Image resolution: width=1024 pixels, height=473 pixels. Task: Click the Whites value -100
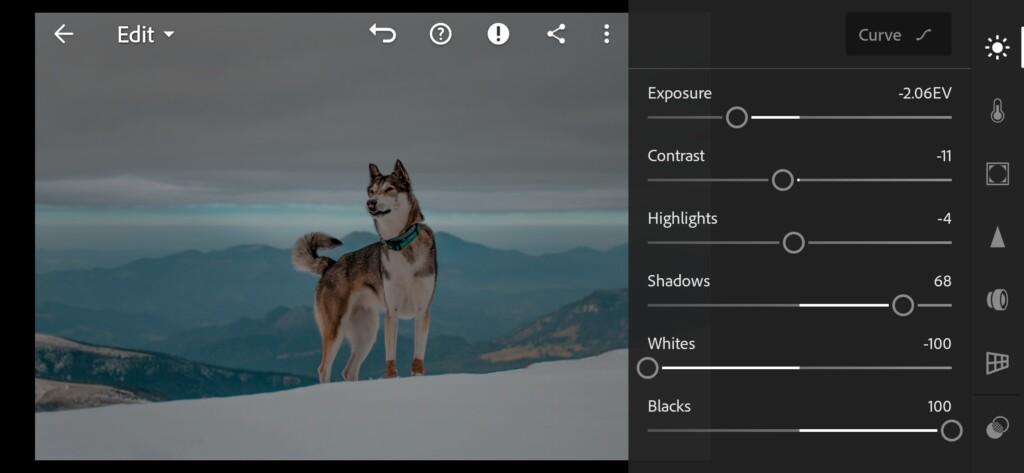(x=937, y=344)
